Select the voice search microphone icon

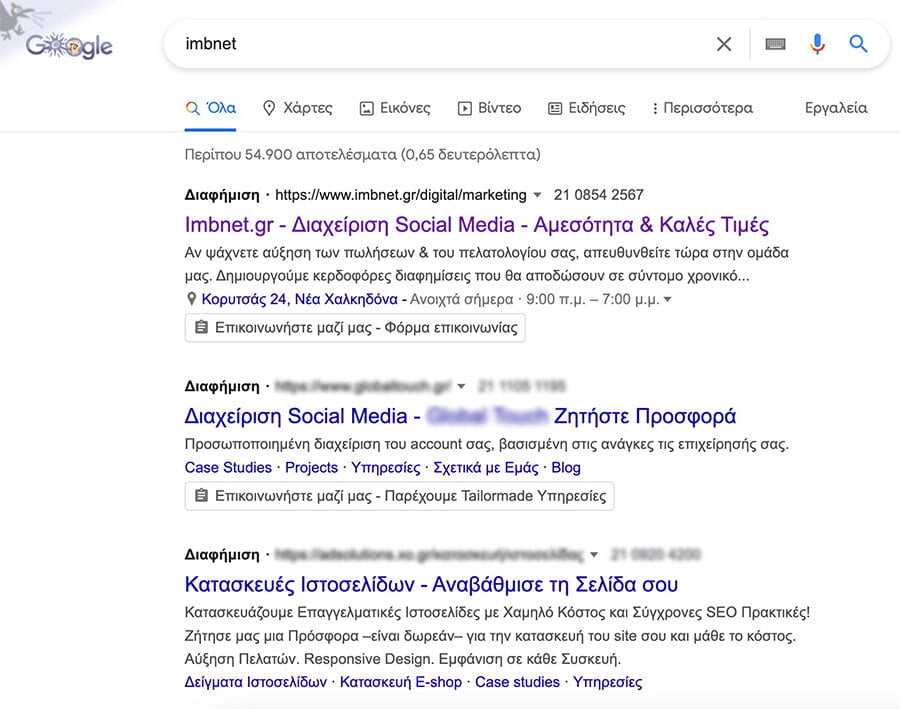(817, 44)
